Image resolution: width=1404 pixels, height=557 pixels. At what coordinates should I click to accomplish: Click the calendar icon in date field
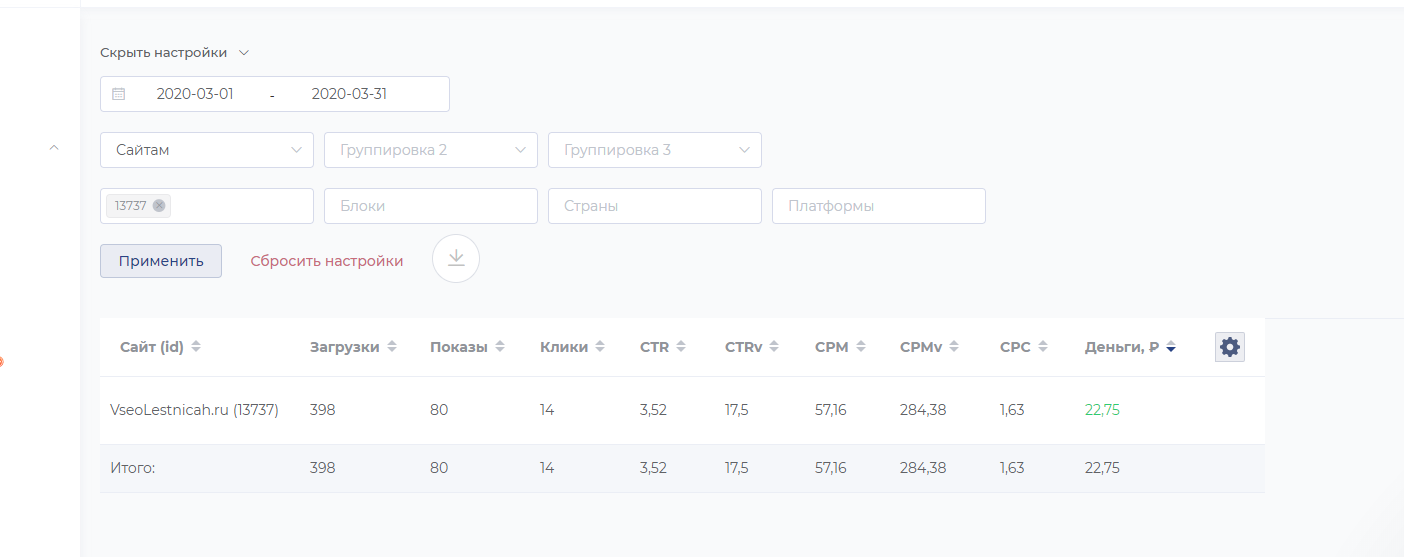point(119,94)
